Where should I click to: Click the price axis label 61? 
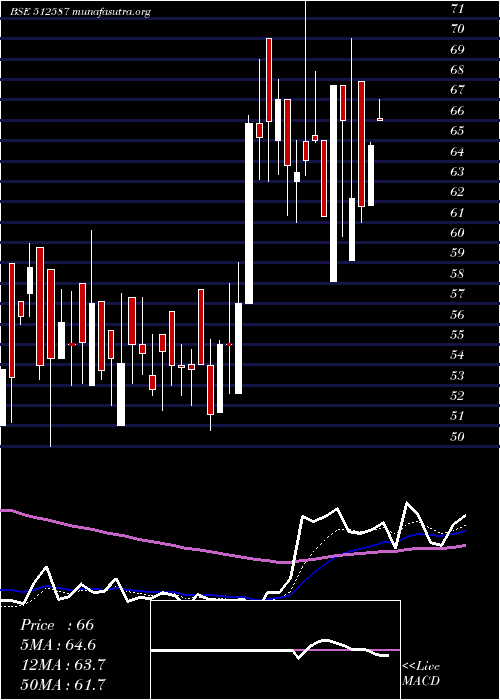coord(458,212)
